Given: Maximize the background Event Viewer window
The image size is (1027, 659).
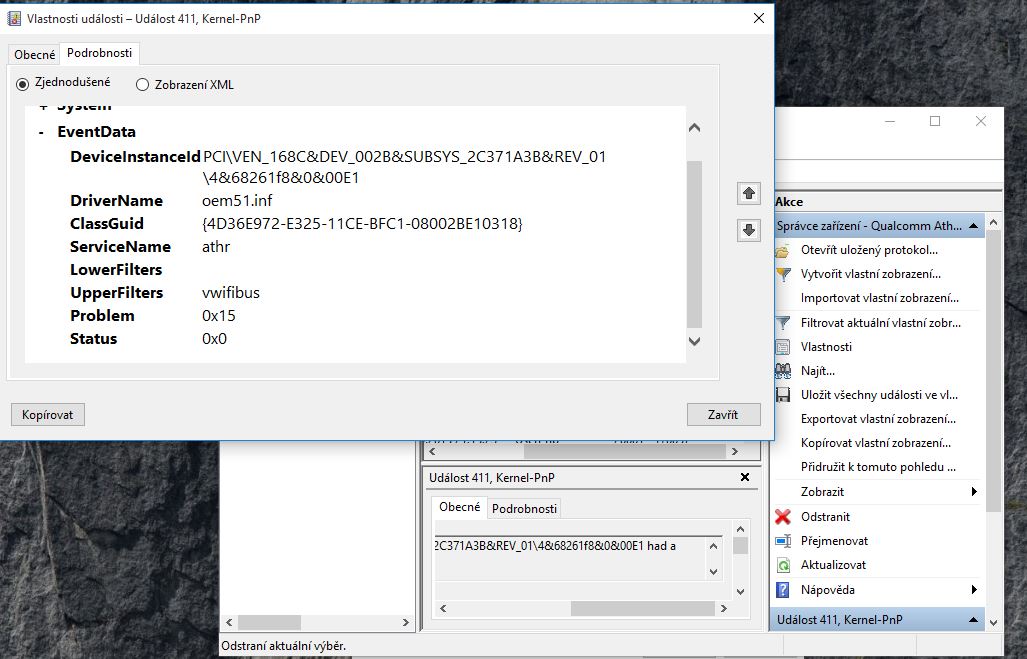Looking at the screenshot, I should [935, 121].
